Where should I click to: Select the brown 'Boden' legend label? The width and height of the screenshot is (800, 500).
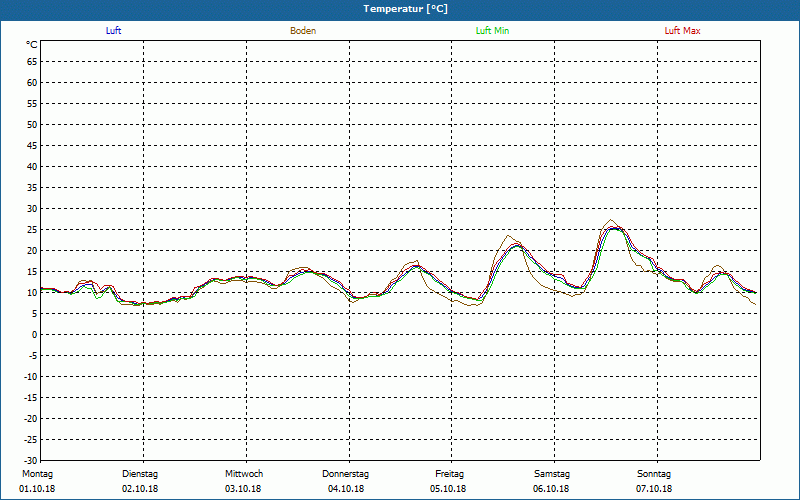coord(303,31)
